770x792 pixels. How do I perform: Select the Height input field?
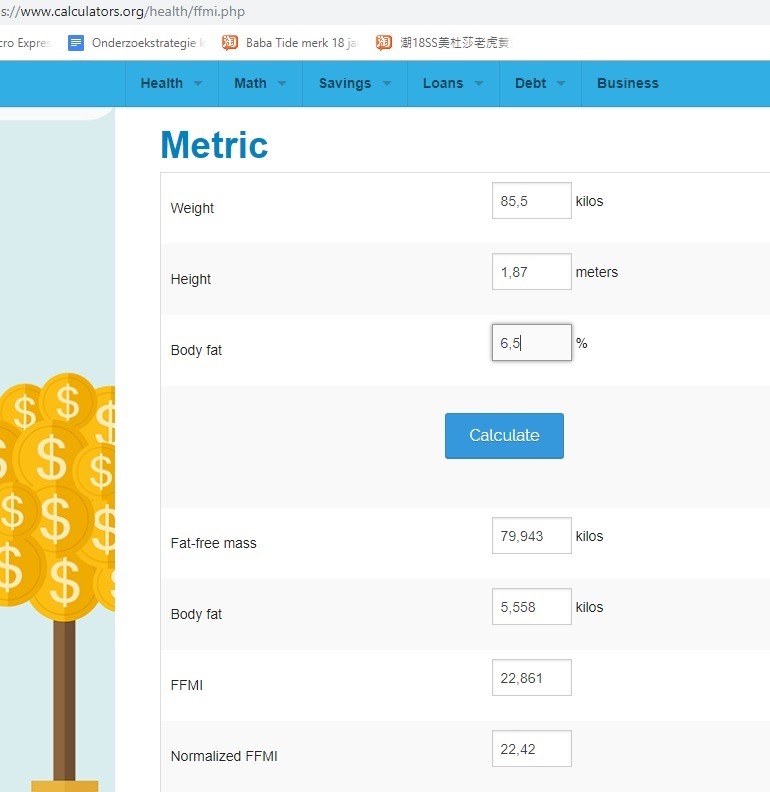point(531,272)
